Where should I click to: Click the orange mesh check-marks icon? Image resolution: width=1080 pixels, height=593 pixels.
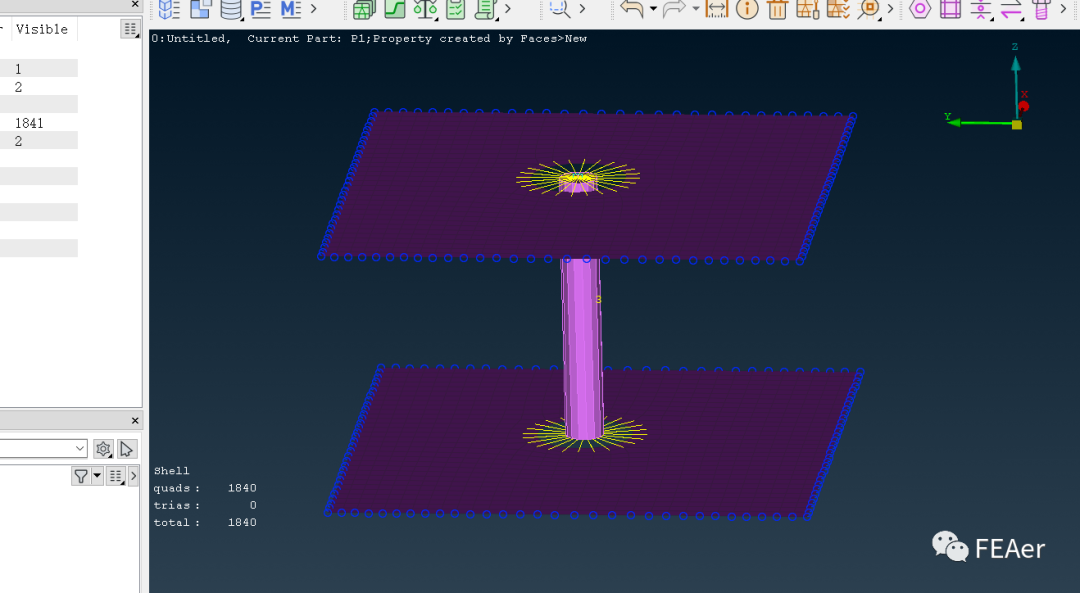click(838, 9)
